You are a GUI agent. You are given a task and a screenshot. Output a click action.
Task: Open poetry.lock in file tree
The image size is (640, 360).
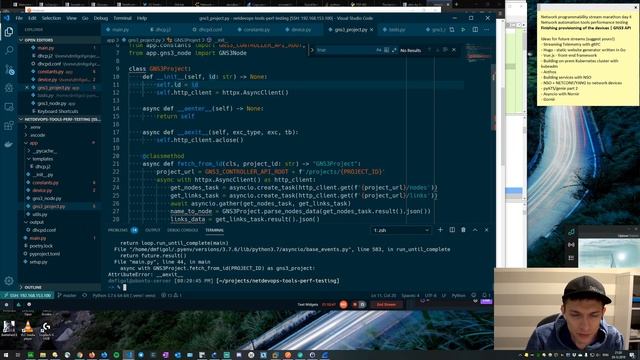tap(41, 246)
